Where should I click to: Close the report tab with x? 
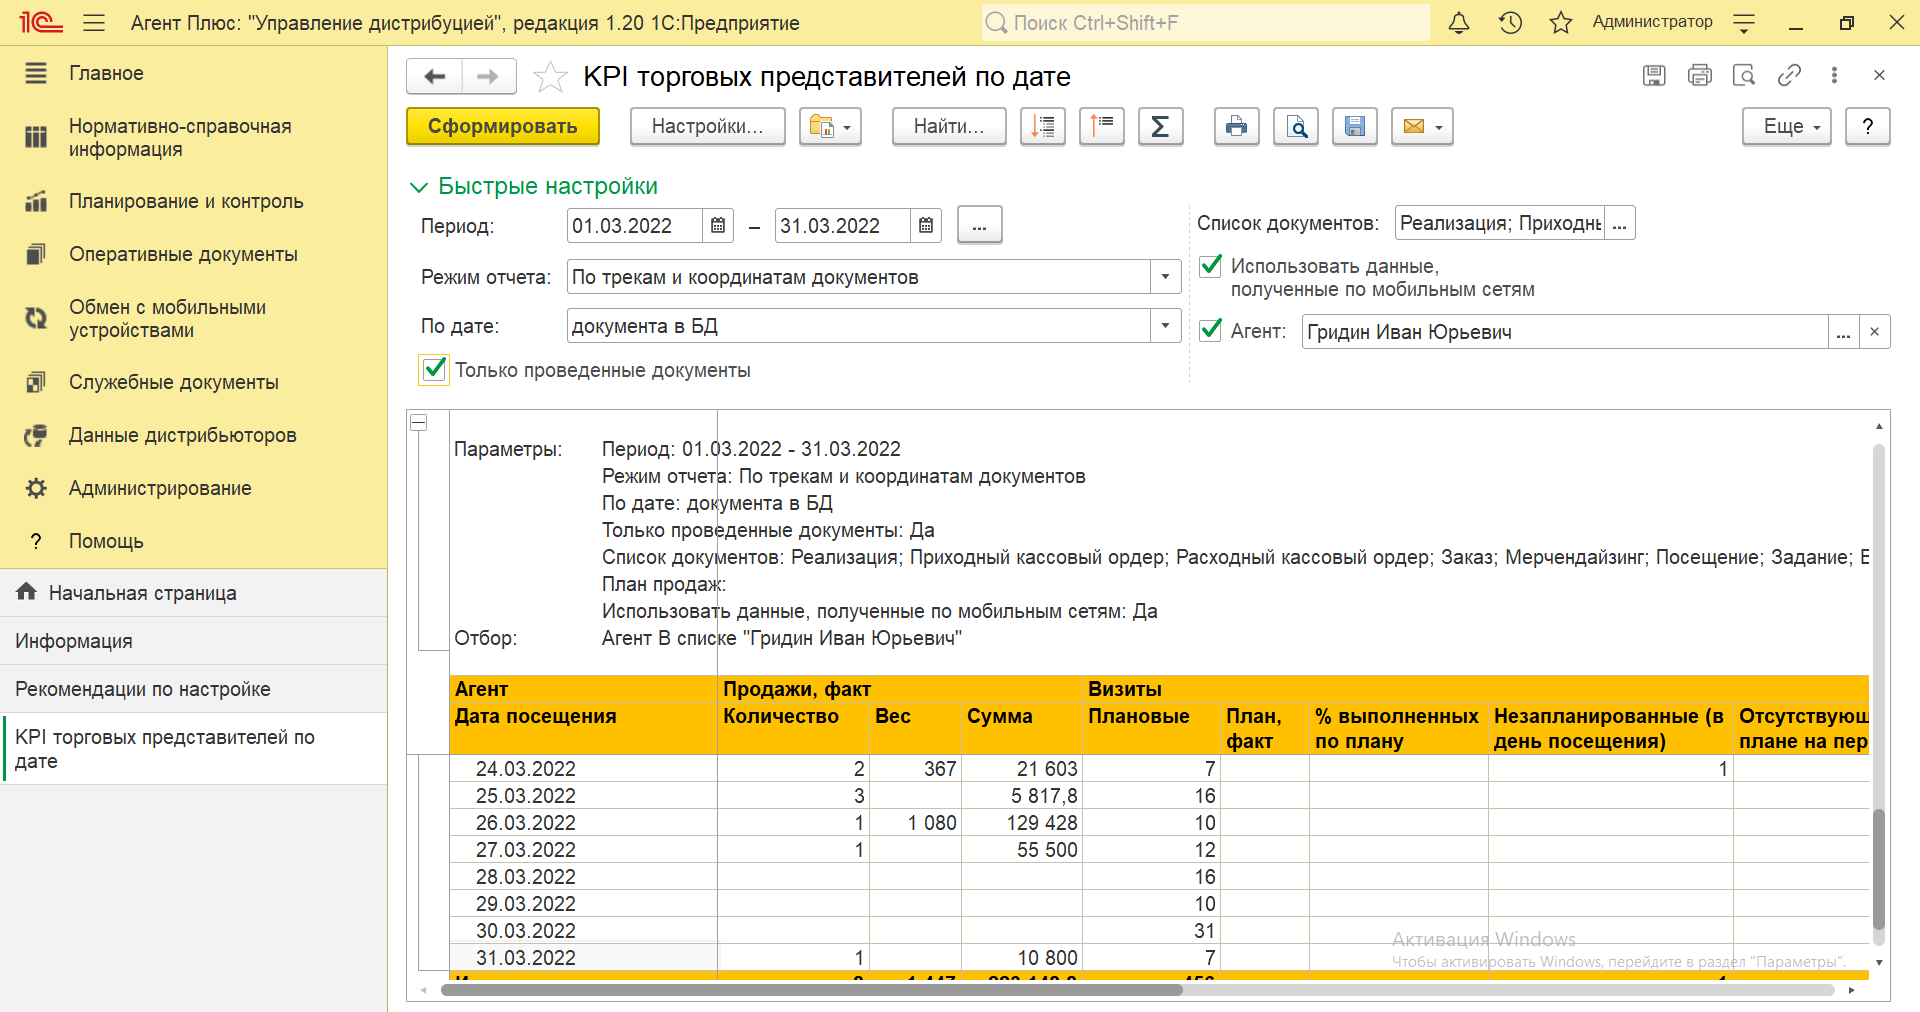point(1879,75)
